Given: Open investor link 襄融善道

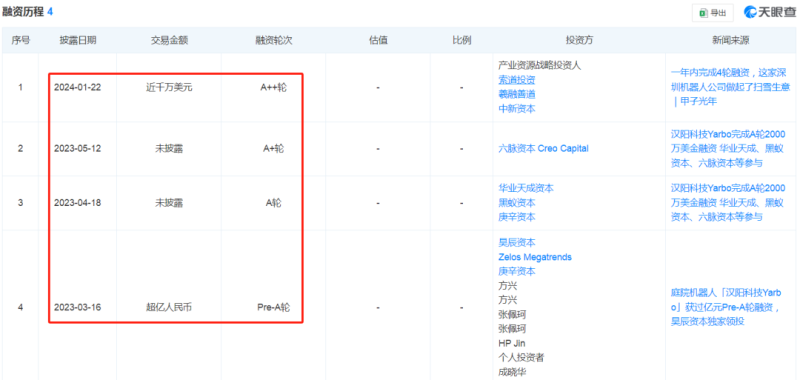Looking at the screenshot, I should point(516,94).
